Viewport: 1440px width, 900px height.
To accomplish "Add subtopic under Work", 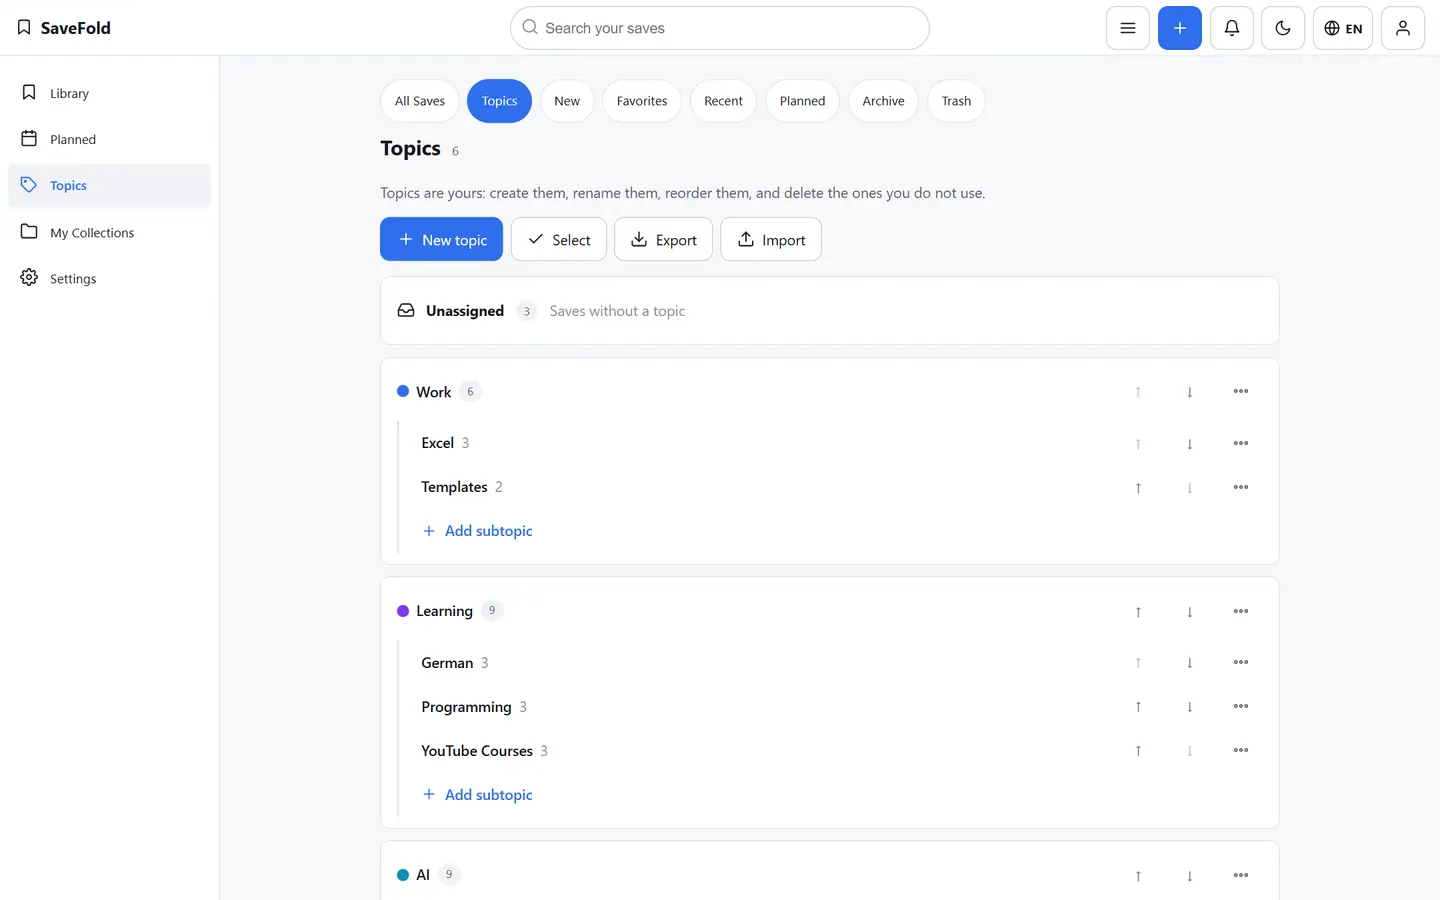I will [x=477, y=531].
